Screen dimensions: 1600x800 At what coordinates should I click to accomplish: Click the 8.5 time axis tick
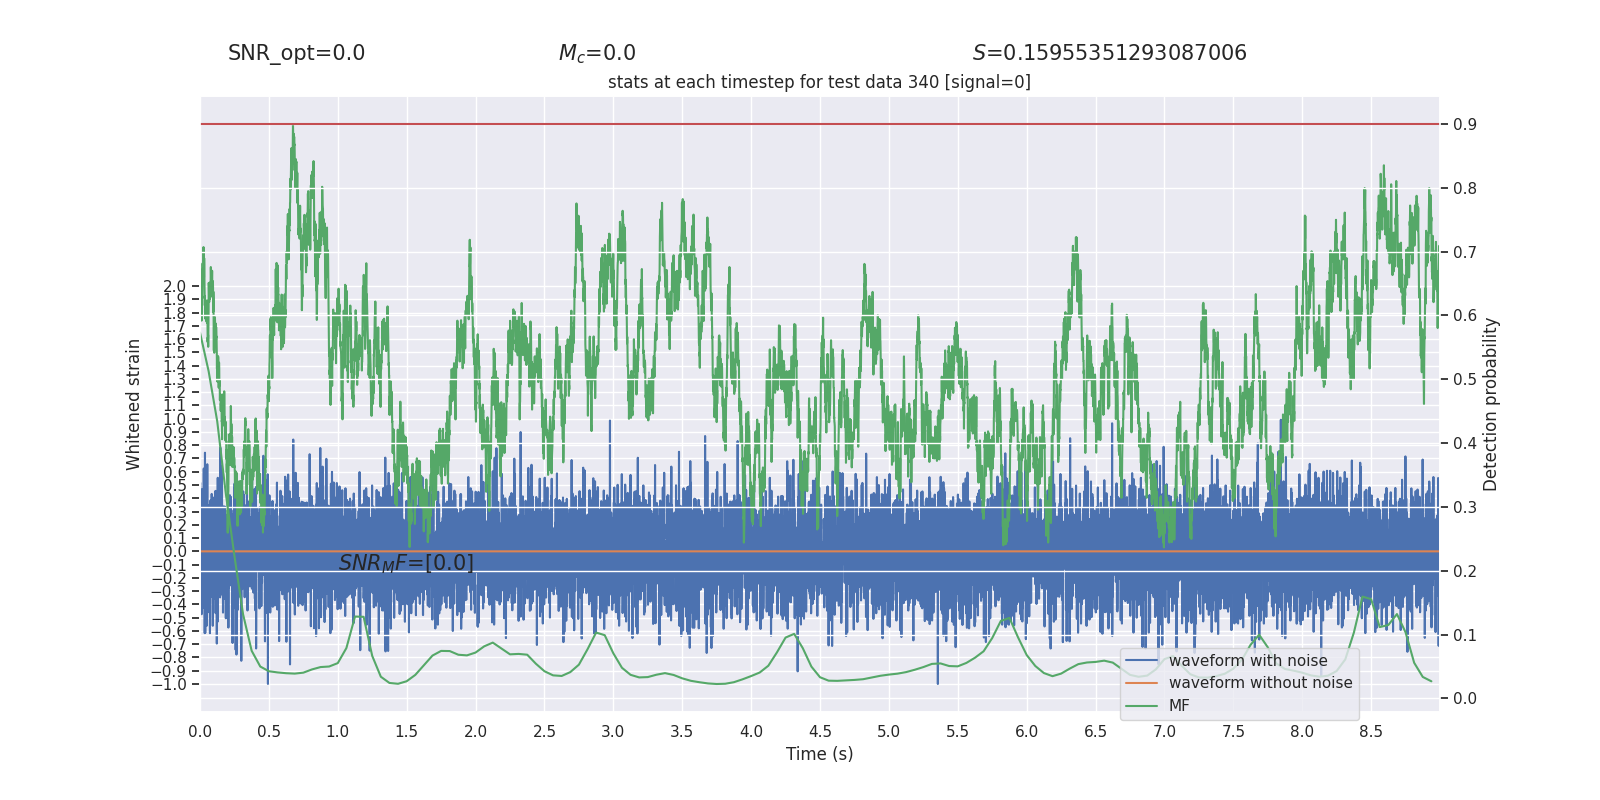1371,732
